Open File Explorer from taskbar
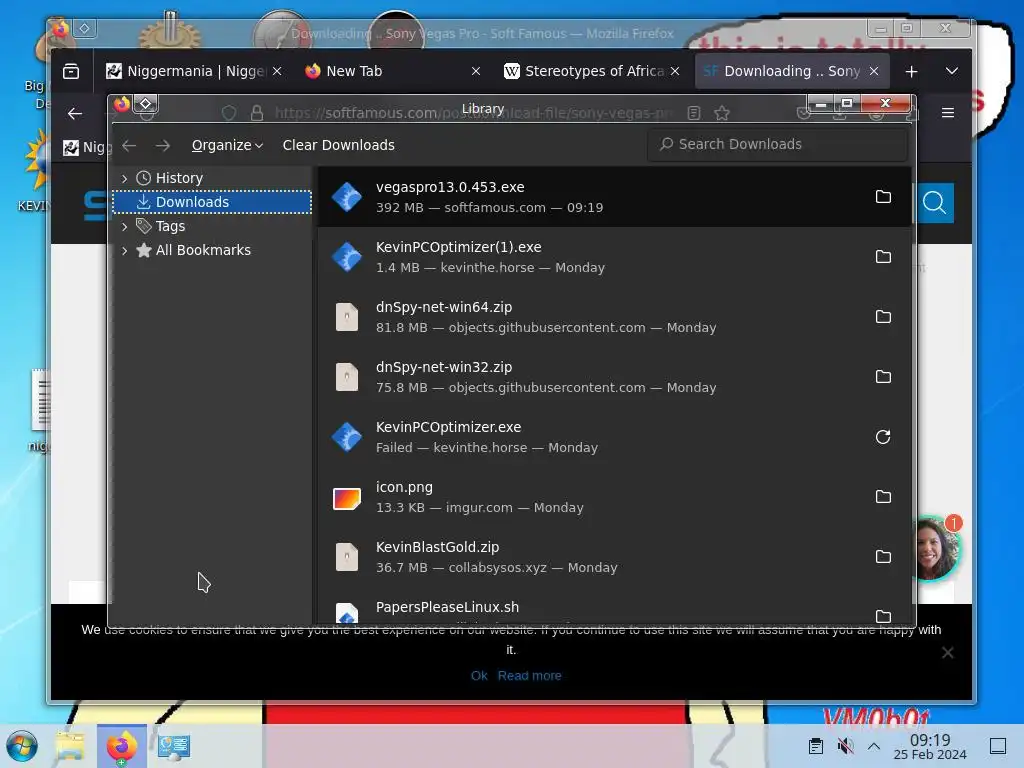The width and height of the screenshot is (1024, 768). click(x=70, y=746)
